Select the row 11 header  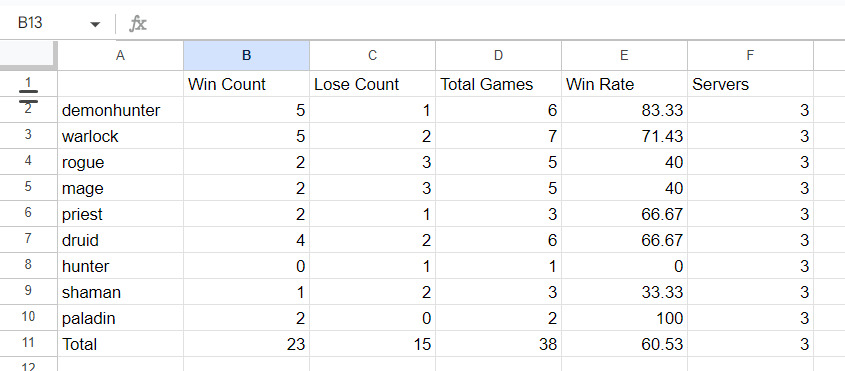click(x=28, y=343)
